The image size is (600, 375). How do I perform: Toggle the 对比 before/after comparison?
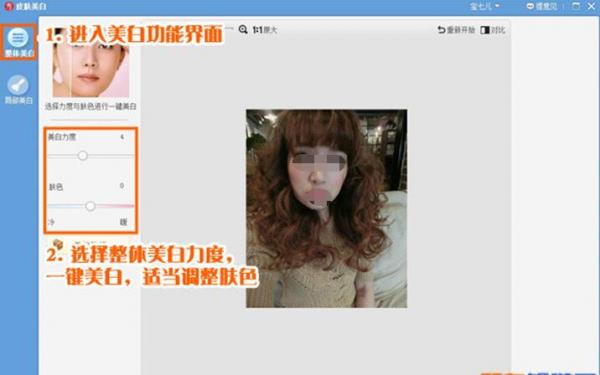493,30
